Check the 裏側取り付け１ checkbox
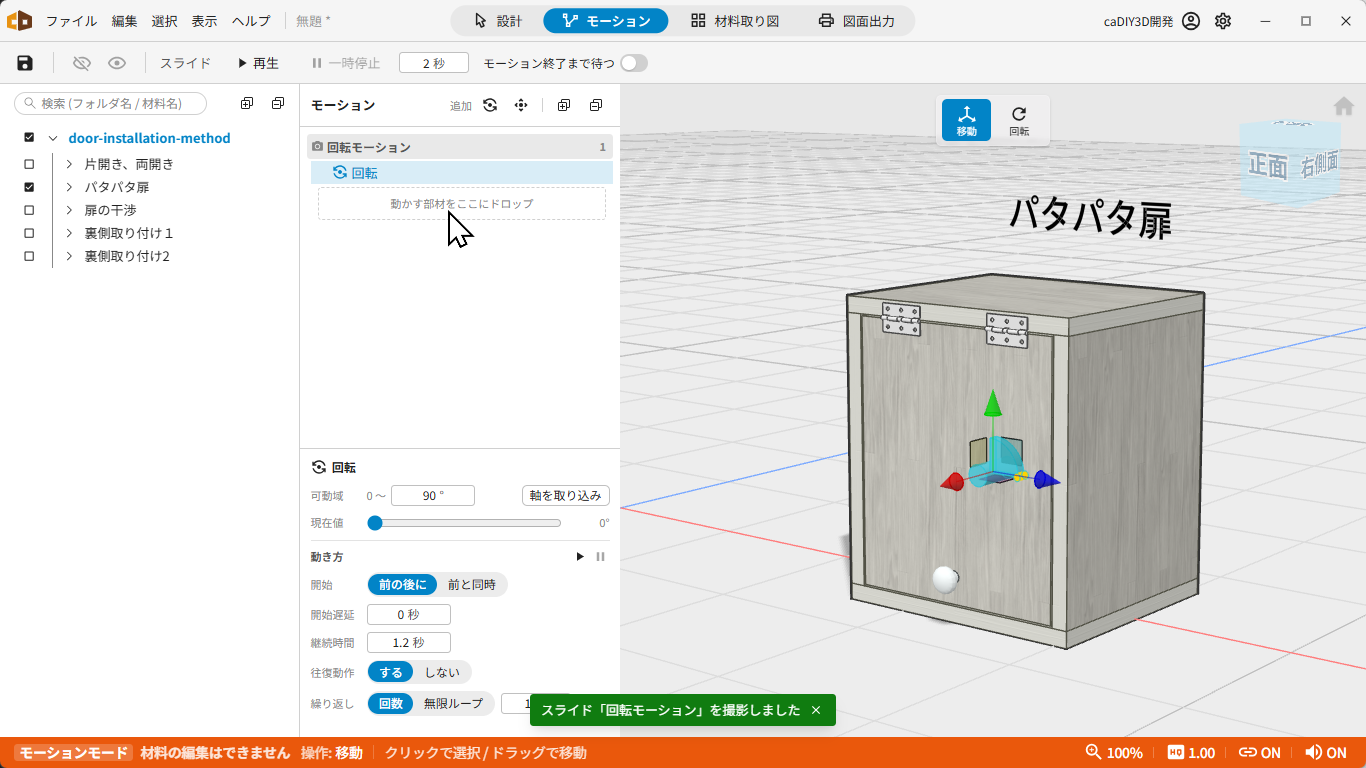The width and height of the screenshot is (1366, 768). 29,233
